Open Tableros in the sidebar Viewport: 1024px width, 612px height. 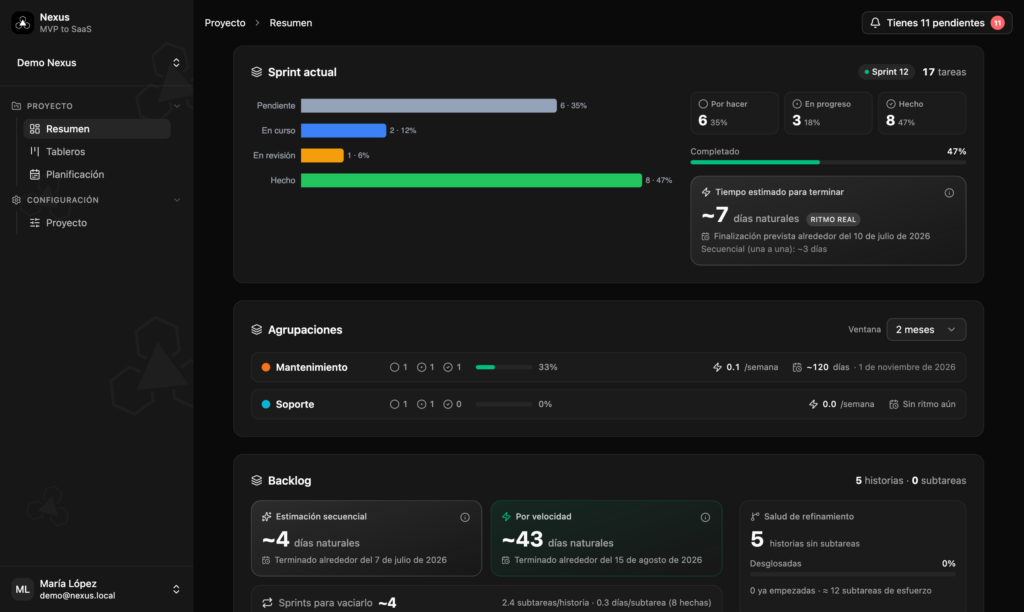point(97,152)
